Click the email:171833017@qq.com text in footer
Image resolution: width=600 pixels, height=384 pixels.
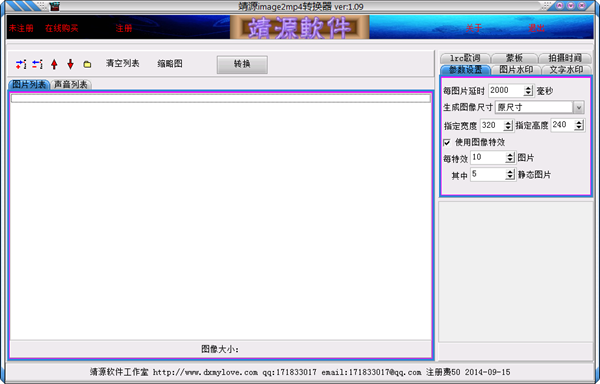(x=371, y=372)
